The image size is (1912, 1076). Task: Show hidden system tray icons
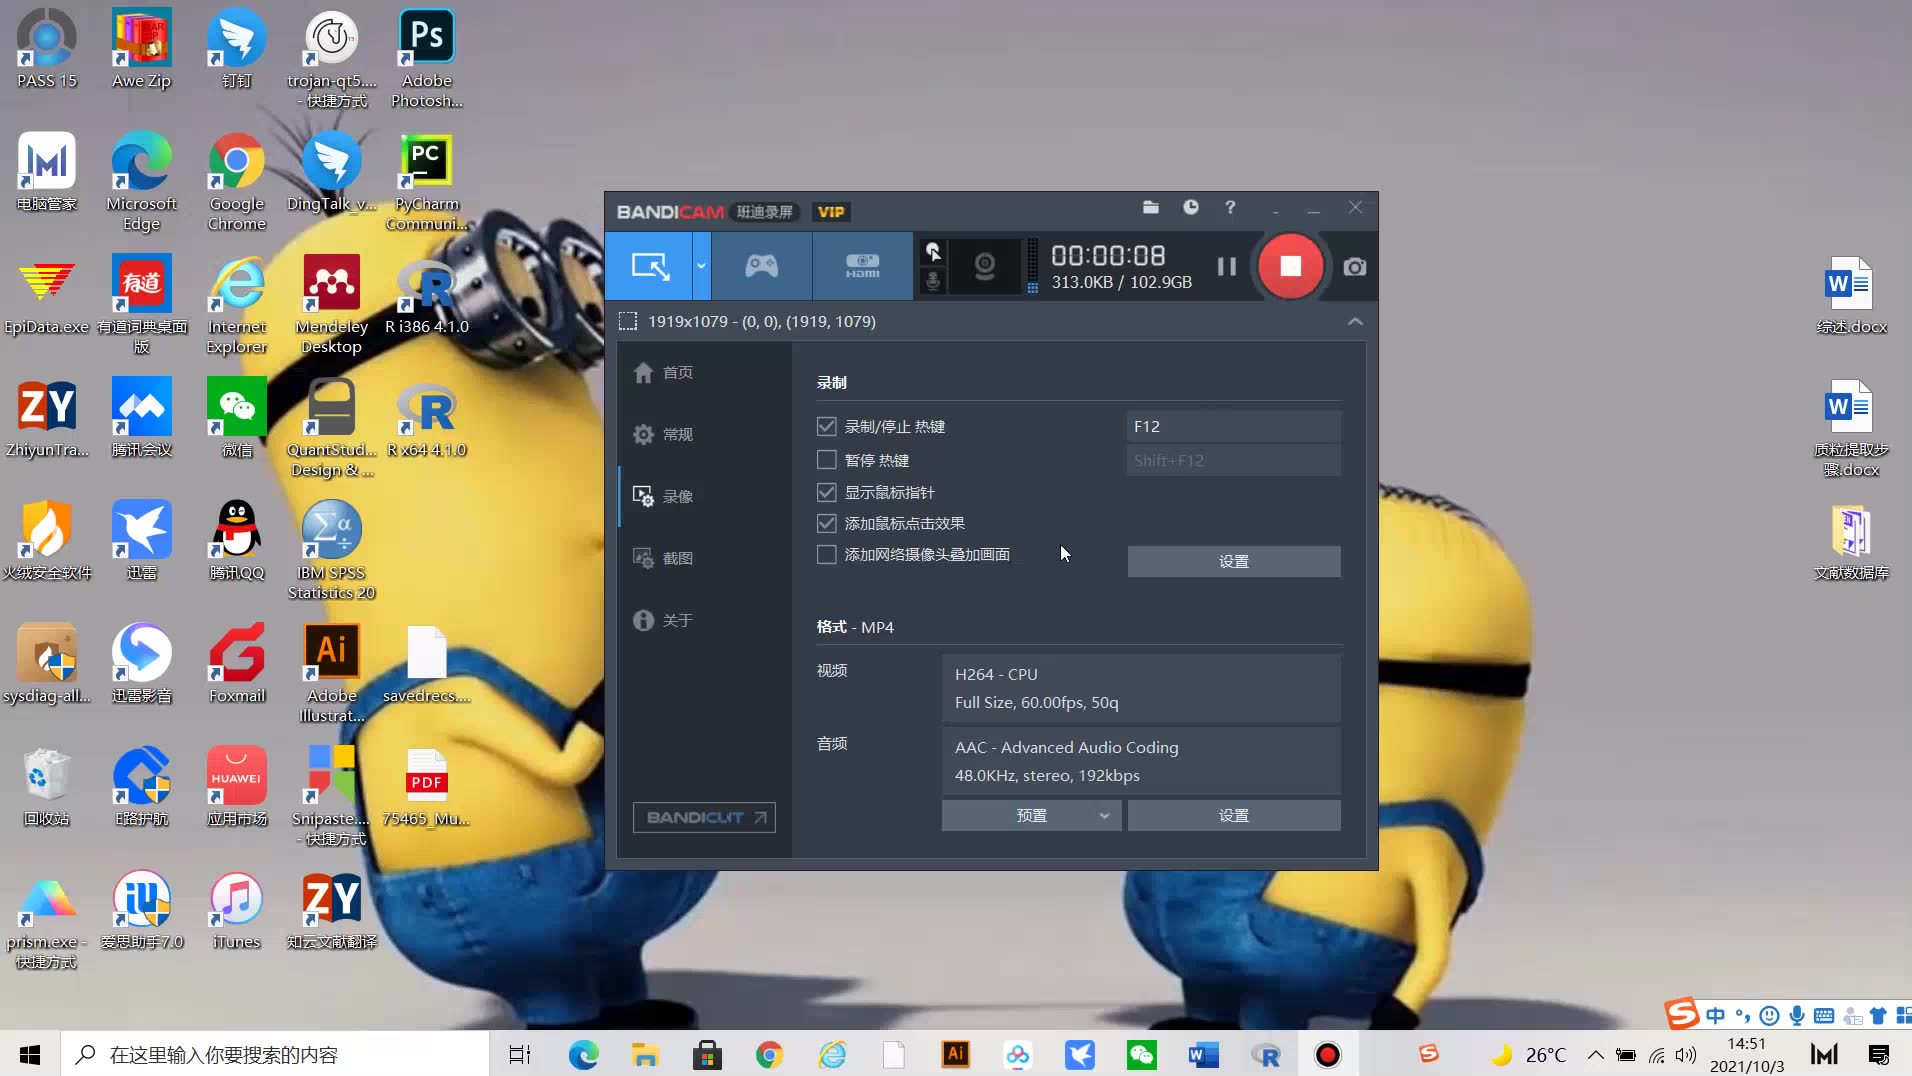[1596, 1054]
